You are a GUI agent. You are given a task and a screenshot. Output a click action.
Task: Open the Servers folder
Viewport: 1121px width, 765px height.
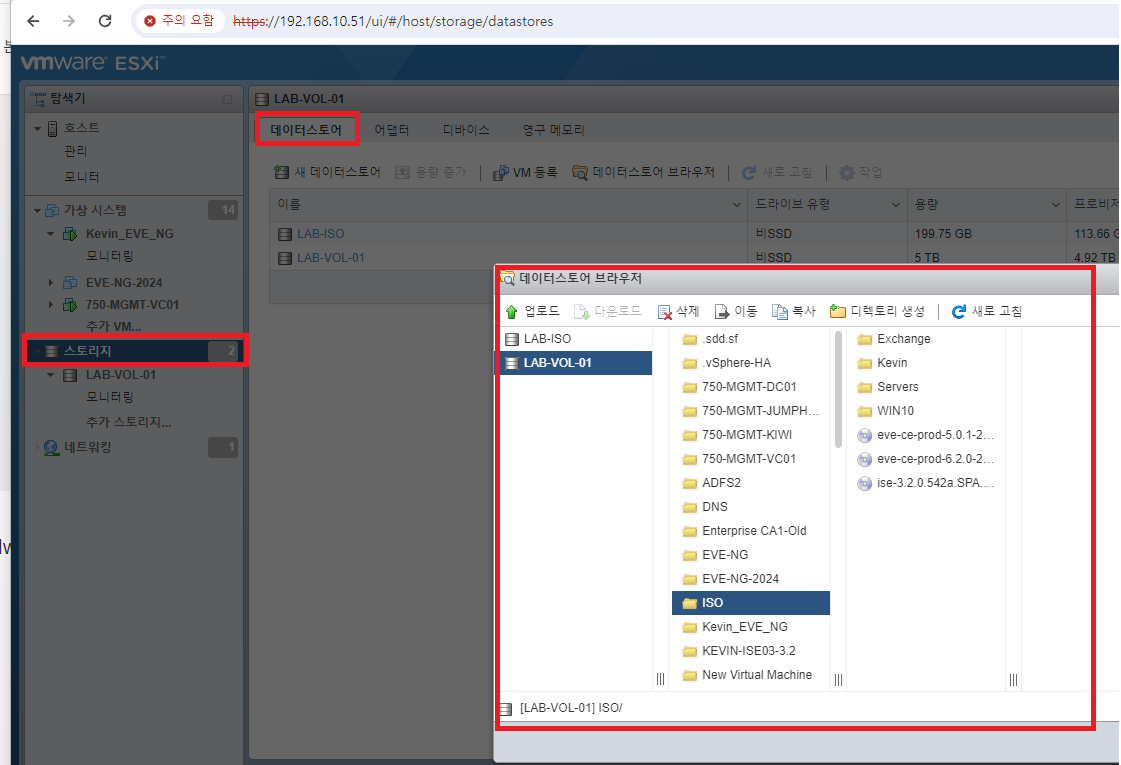tap(927, 387)
